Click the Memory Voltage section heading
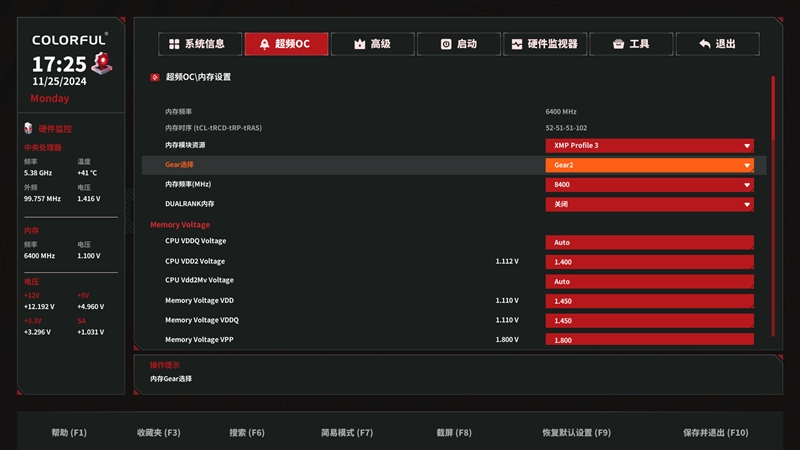The height and width of the screenshot is (450, 800). point(180,224)
